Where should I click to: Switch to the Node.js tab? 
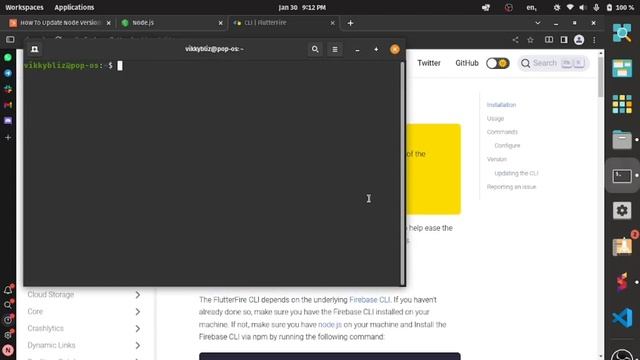171,23
